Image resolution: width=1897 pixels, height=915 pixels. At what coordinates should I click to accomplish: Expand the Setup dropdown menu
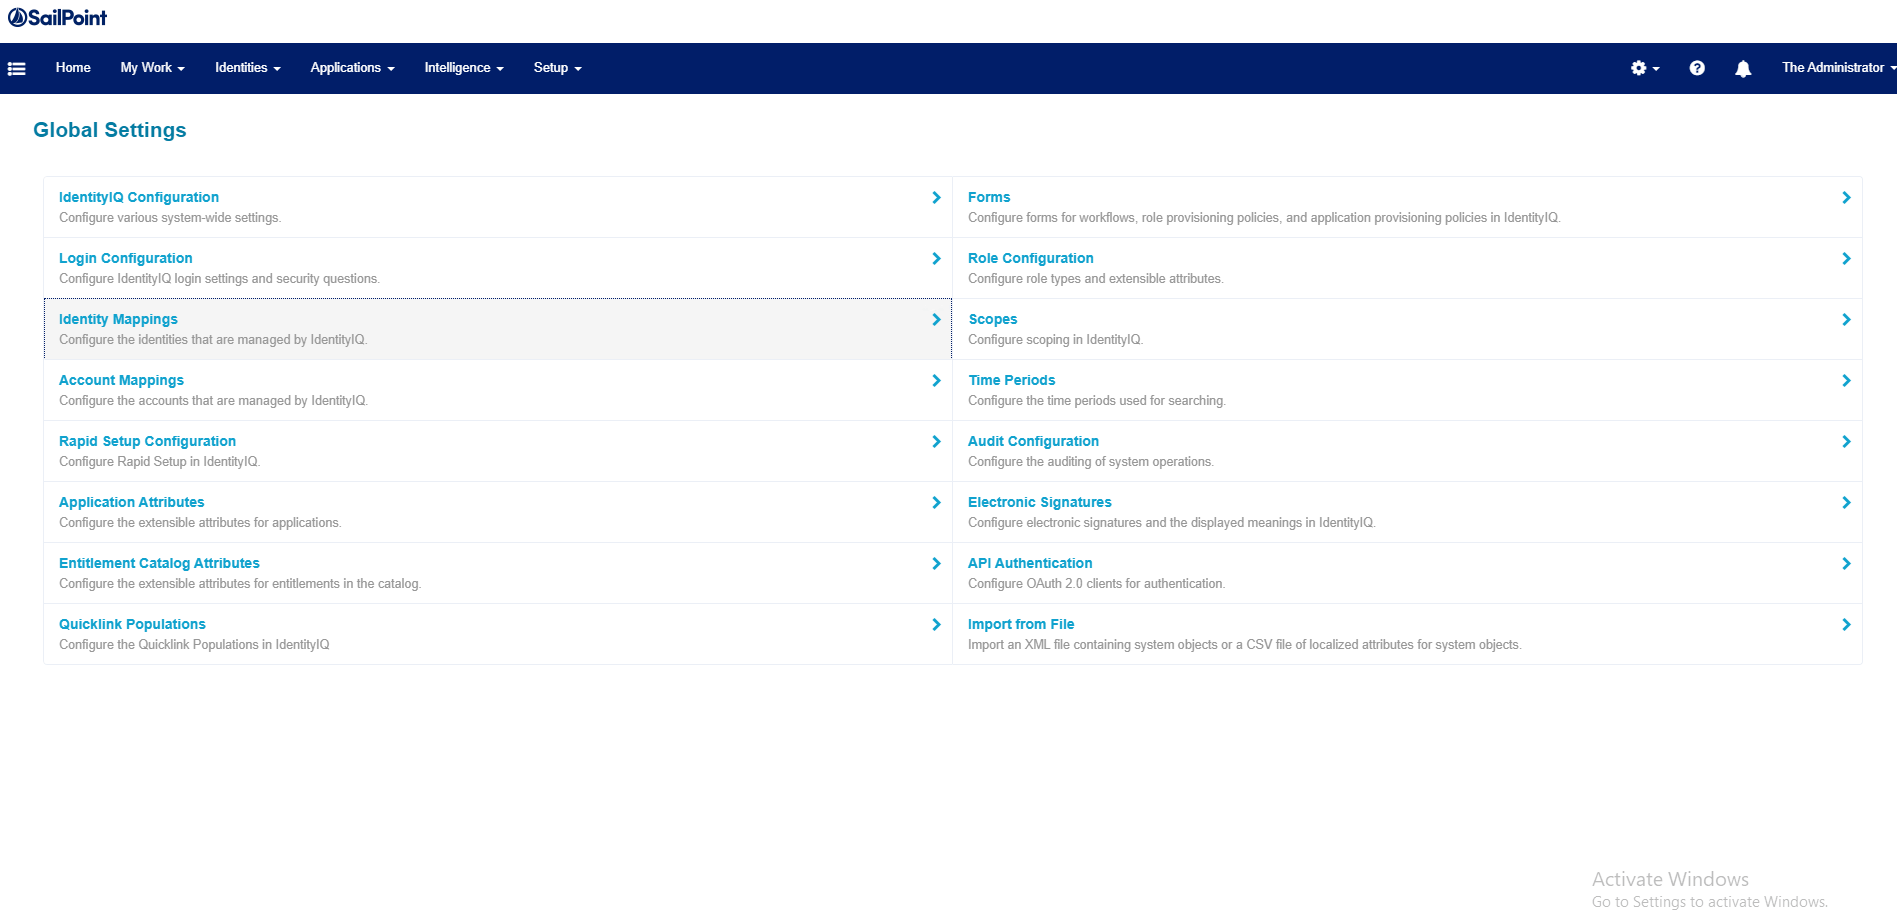coord(557,68)
